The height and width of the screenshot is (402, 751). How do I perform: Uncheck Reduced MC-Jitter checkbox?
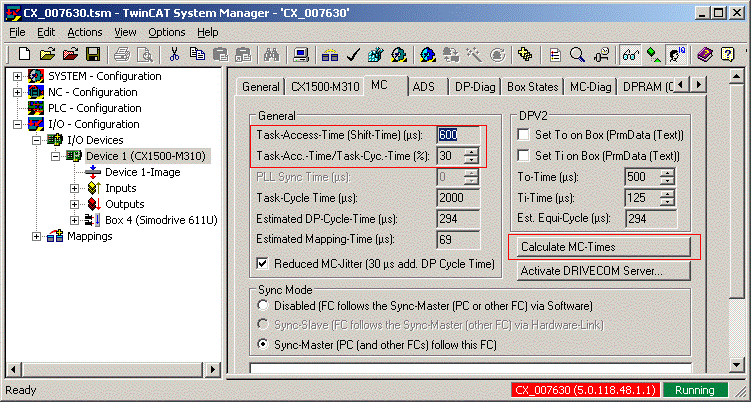[262, 264]
